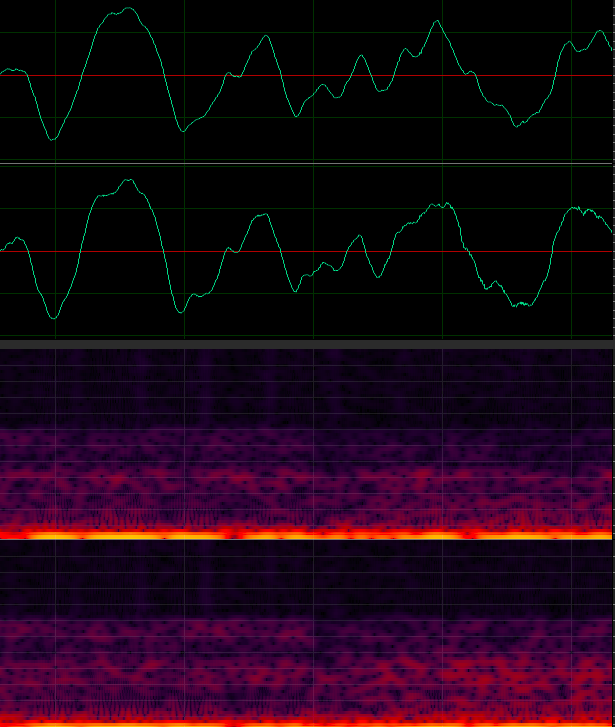Click the bottom waveform's rounded peak near the middle
This screenshot has width=615, height=727.
click(261, 216)
